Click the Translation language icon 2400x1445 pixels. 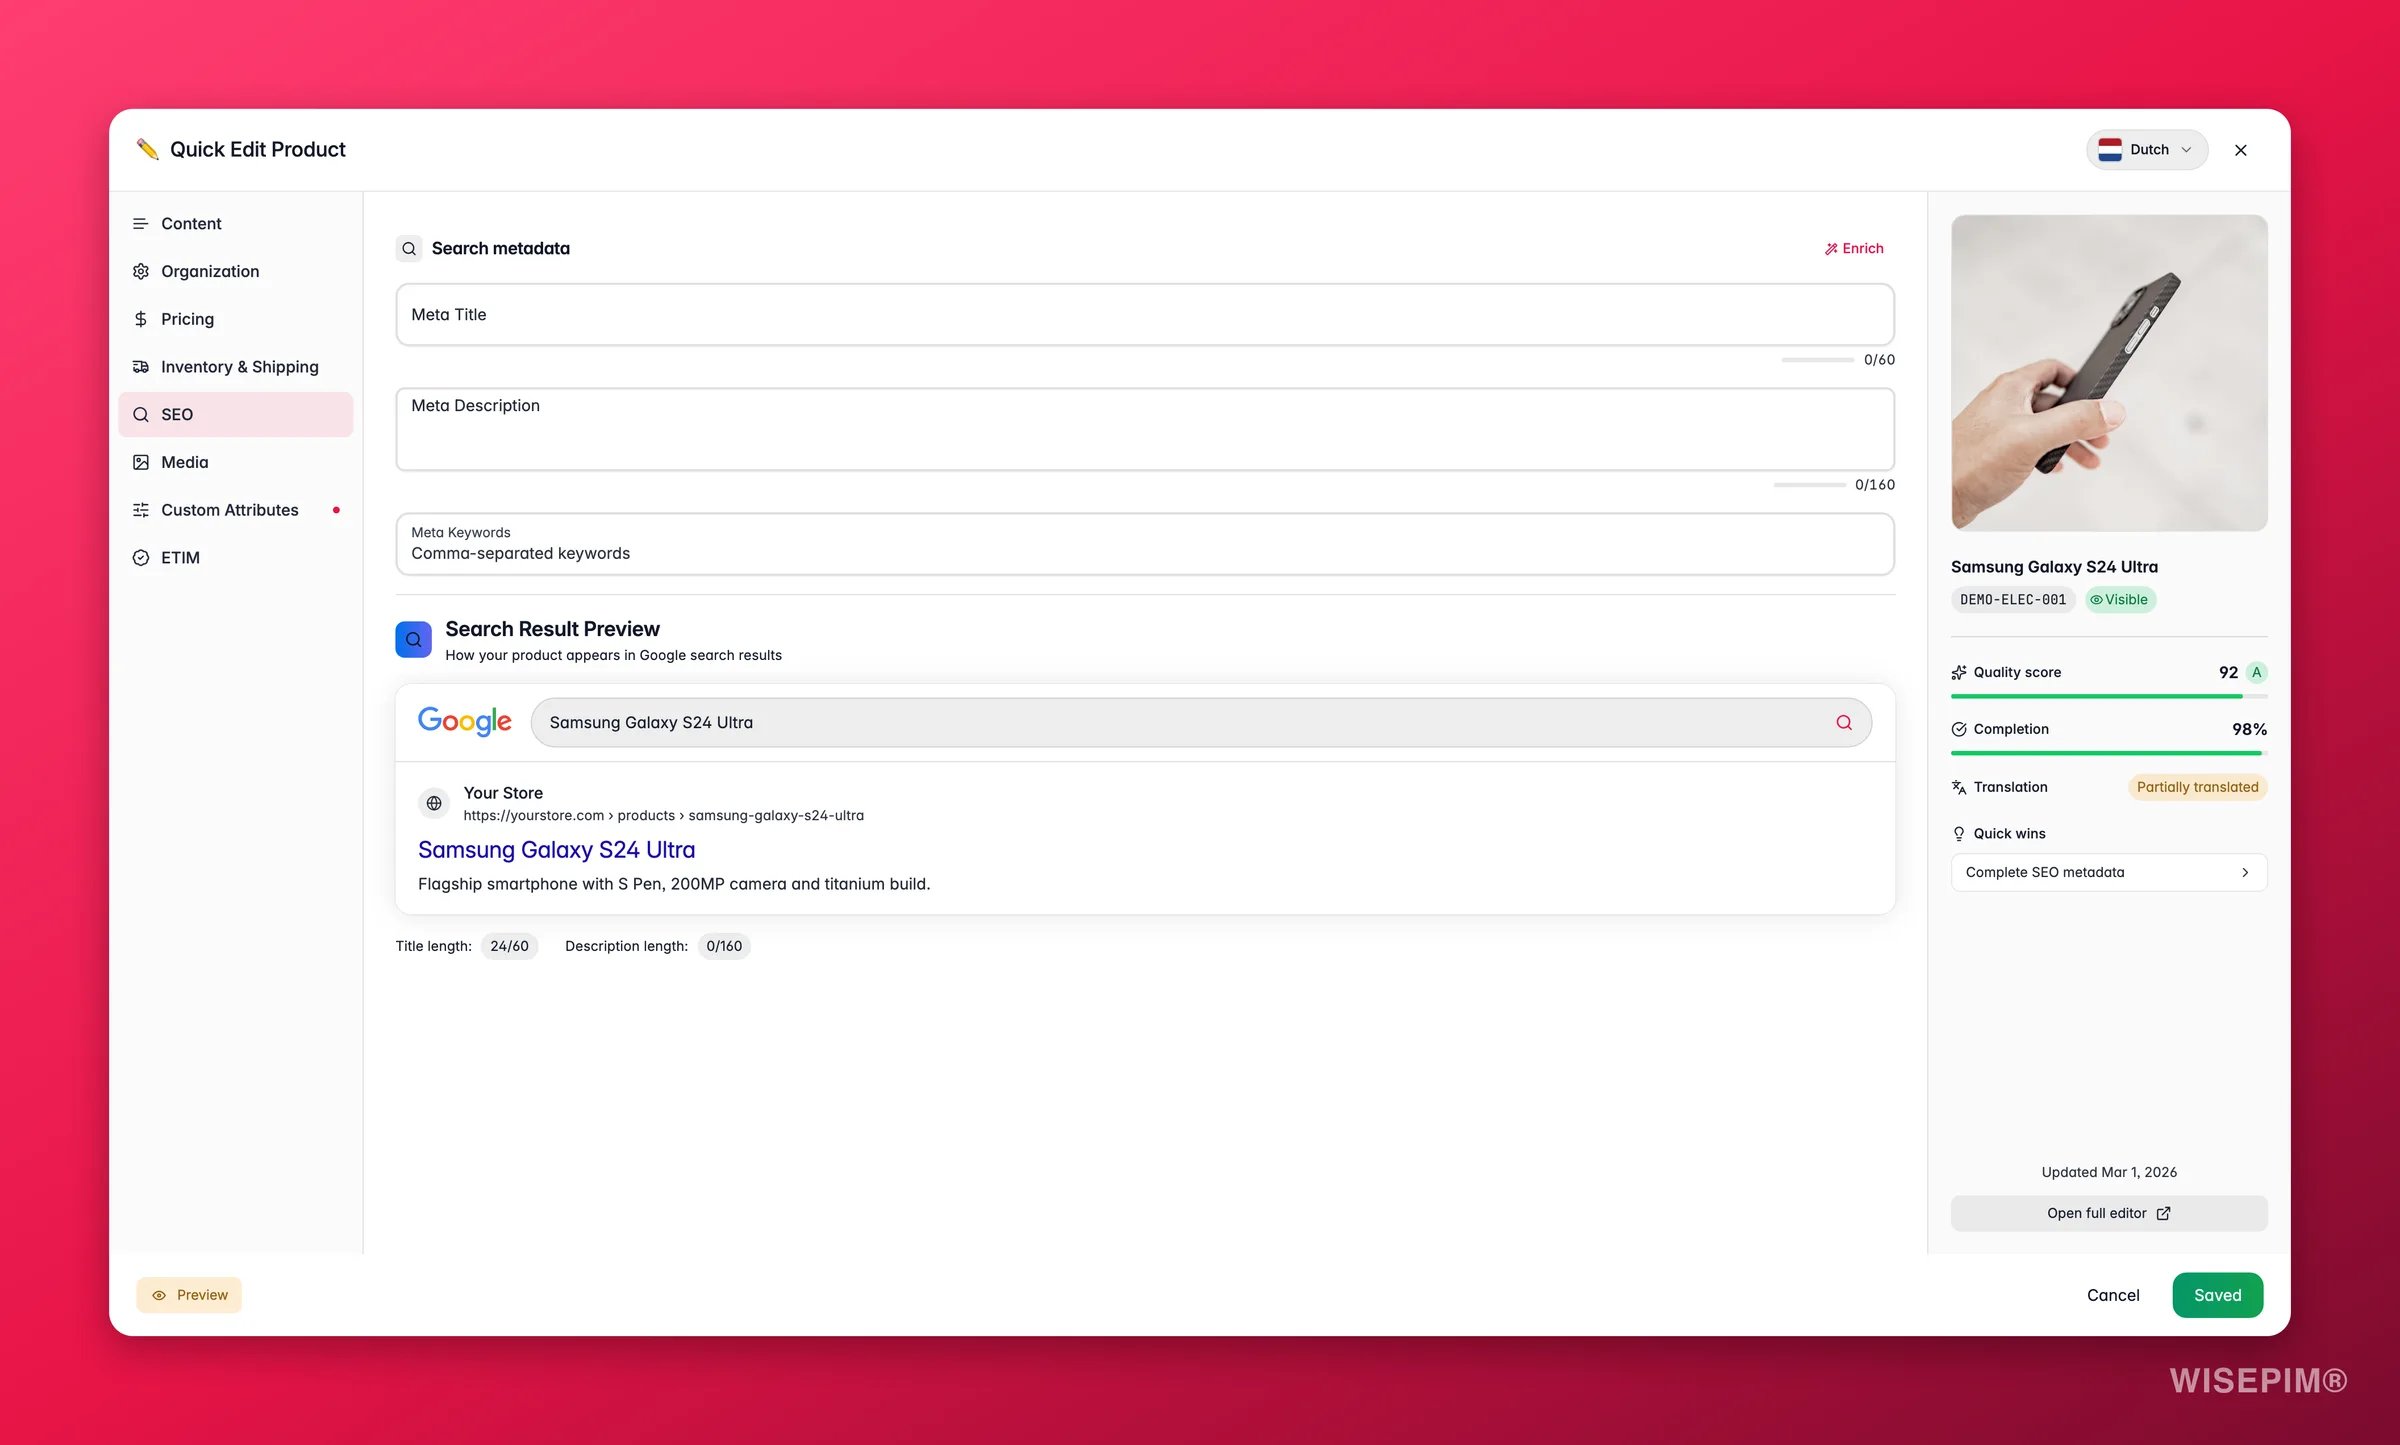(1959, 787)
